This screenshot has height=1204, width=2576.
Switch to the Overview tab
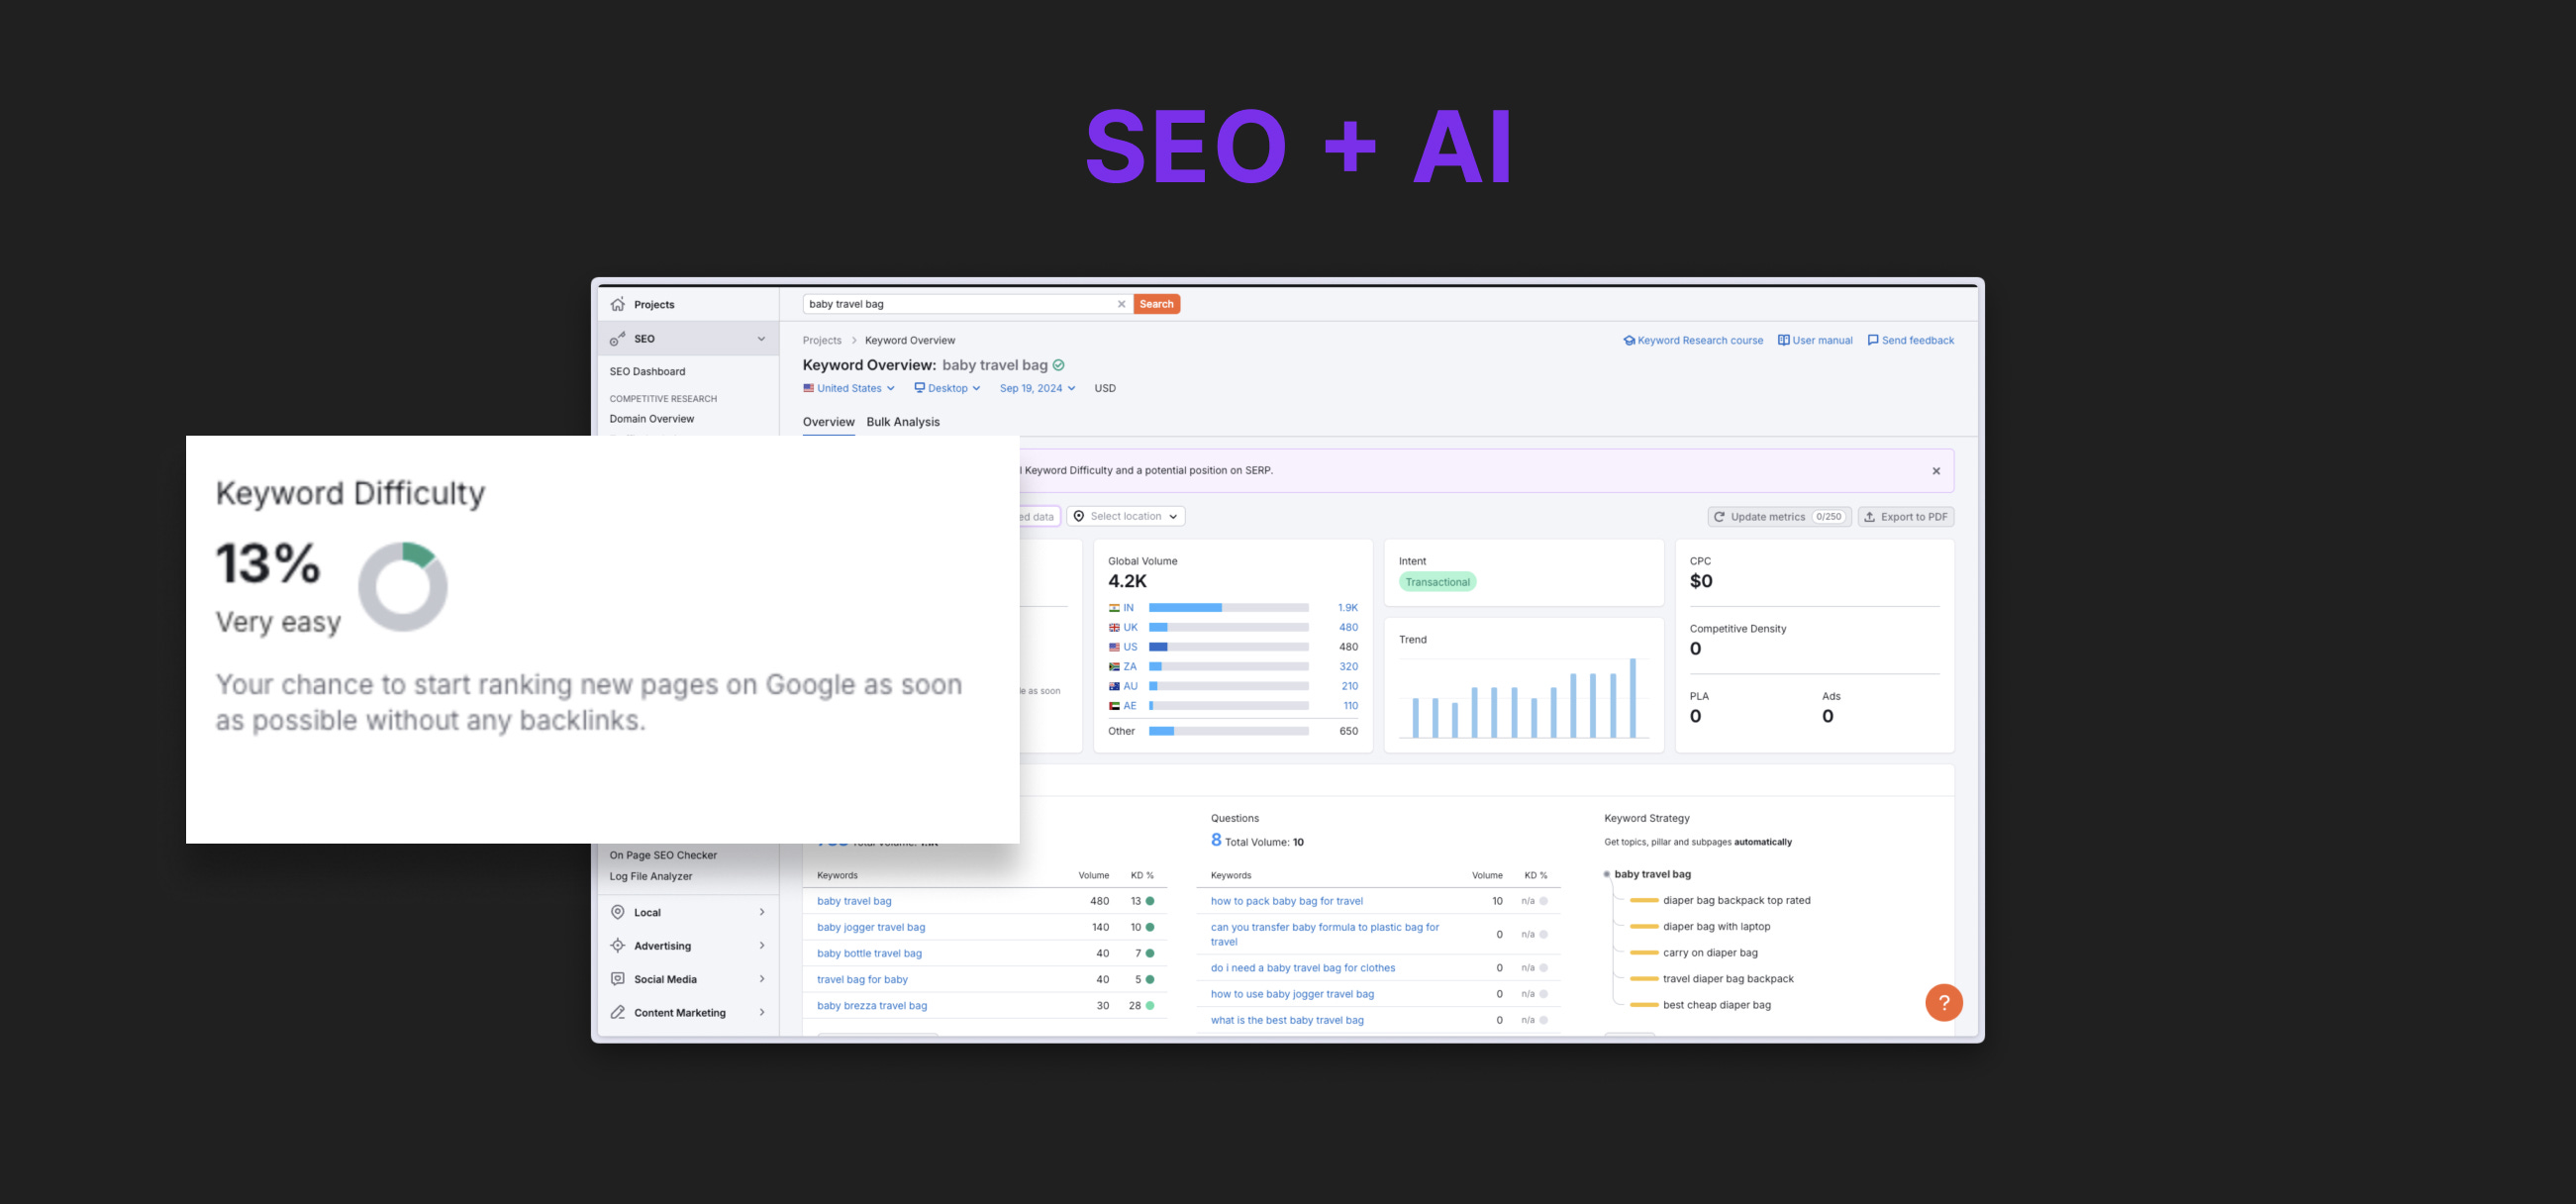[828, 422]
